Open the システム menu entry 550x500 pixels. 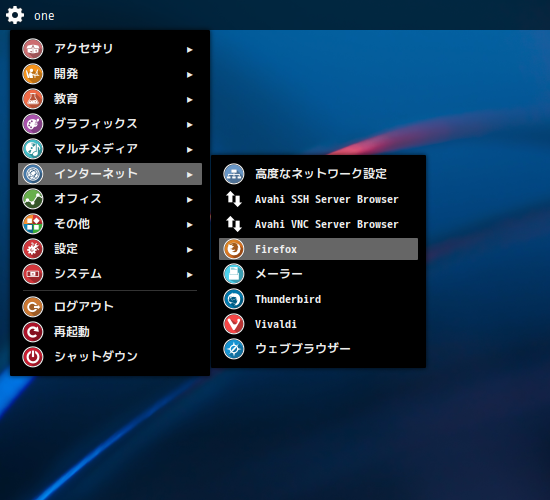point(110,274)
